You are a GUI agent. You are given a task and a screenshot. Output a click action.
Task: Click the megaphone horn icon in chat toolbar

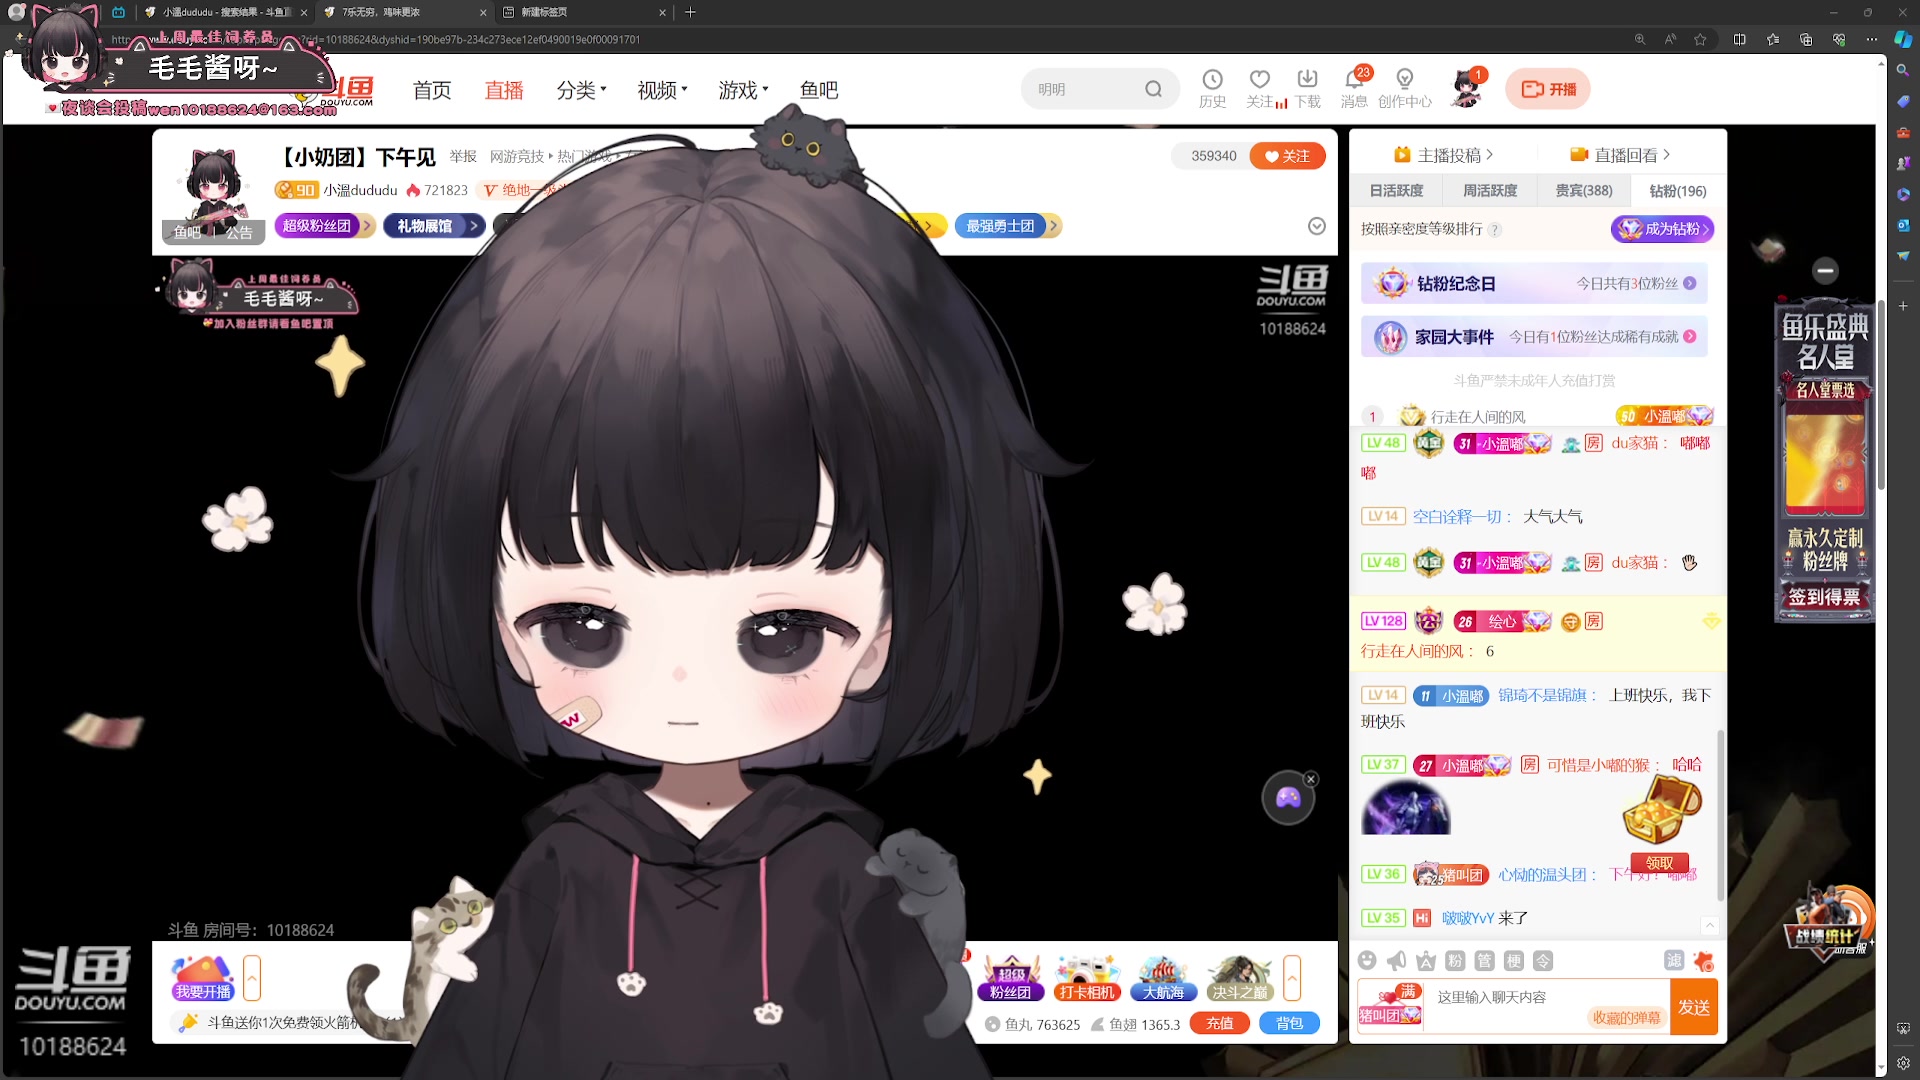[x=1397, y=961]
